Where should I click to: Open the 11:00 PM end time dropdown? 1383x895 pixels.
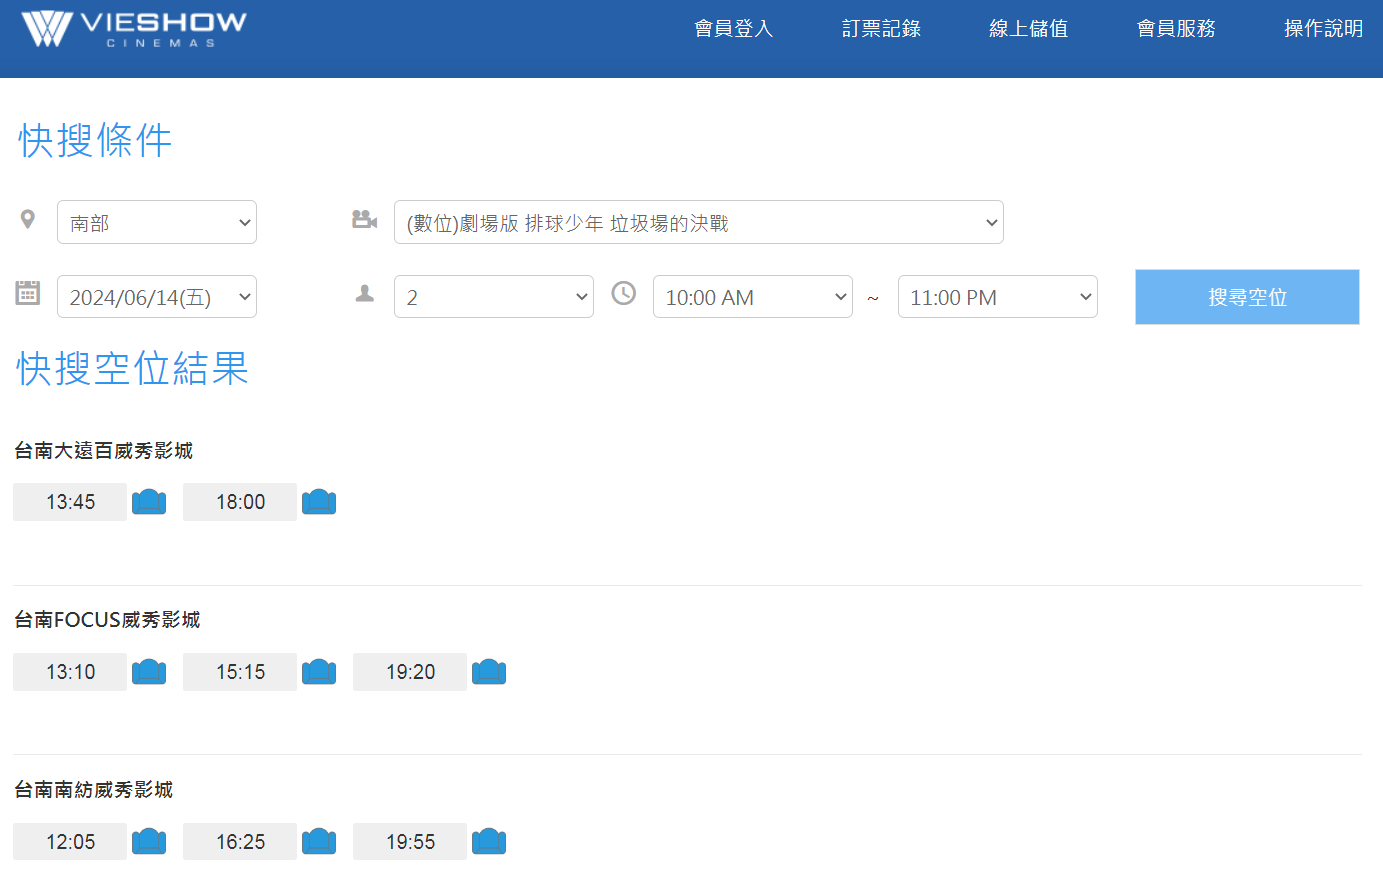coord(998,297)
